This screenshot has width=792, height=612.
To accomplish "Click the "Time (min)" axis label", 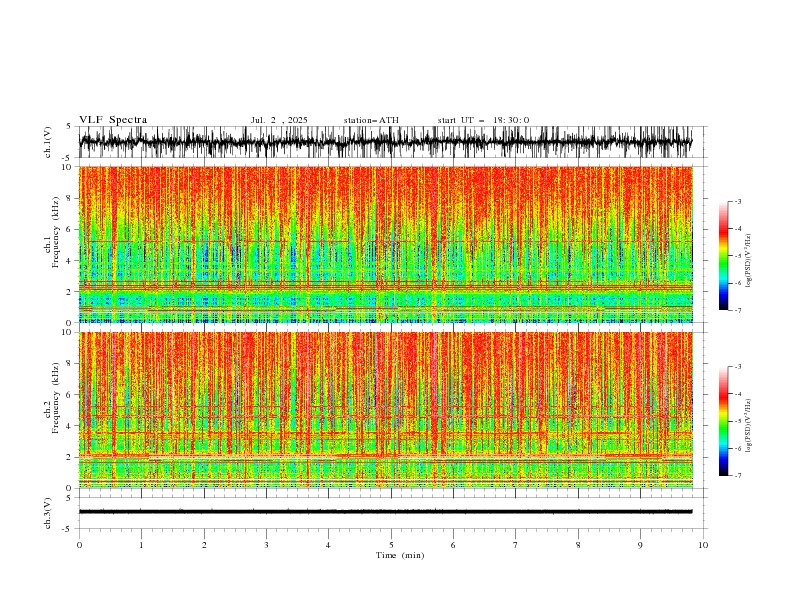I will (400, 555).
